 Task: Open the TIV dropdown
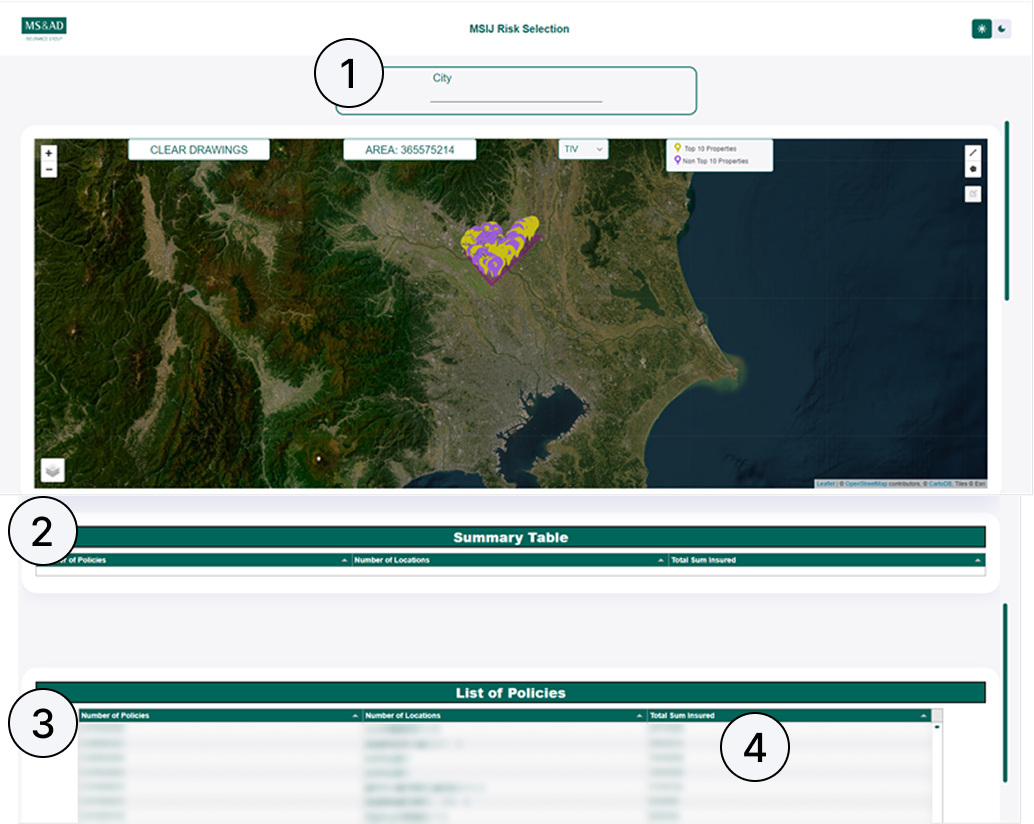click(583, 149)
